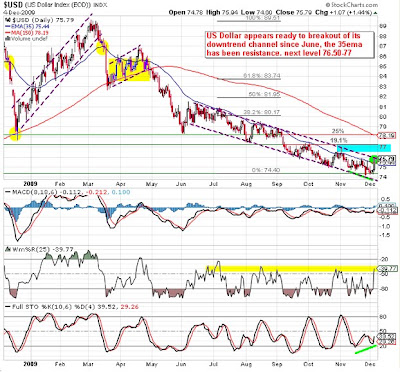
Task: Click the Feb label on price chart axis
Action: (x=60, y=184)
